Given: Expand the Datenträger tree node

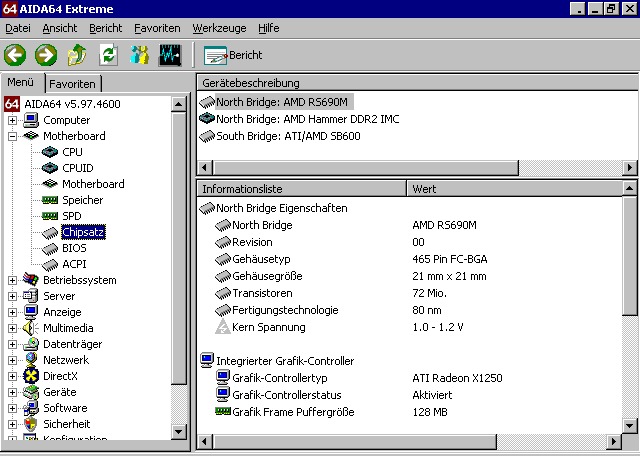Looking at the screenshot, I should coord(12,344).
